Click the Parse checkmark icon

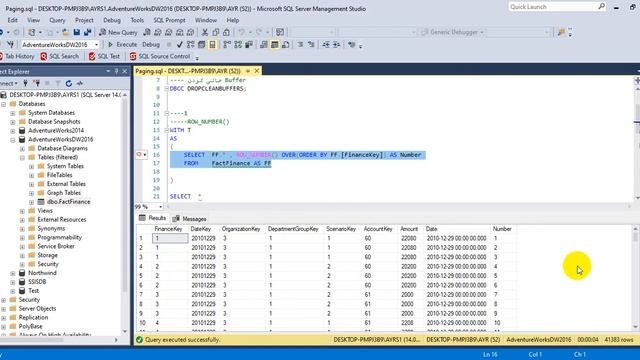point(180,44)
